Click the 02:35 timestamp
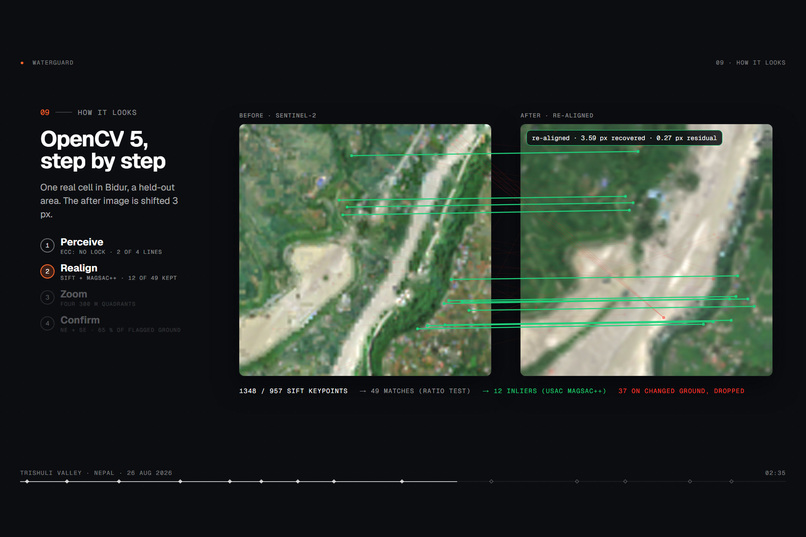The height and width of the screenshot is (537, 806). (775, 473)
